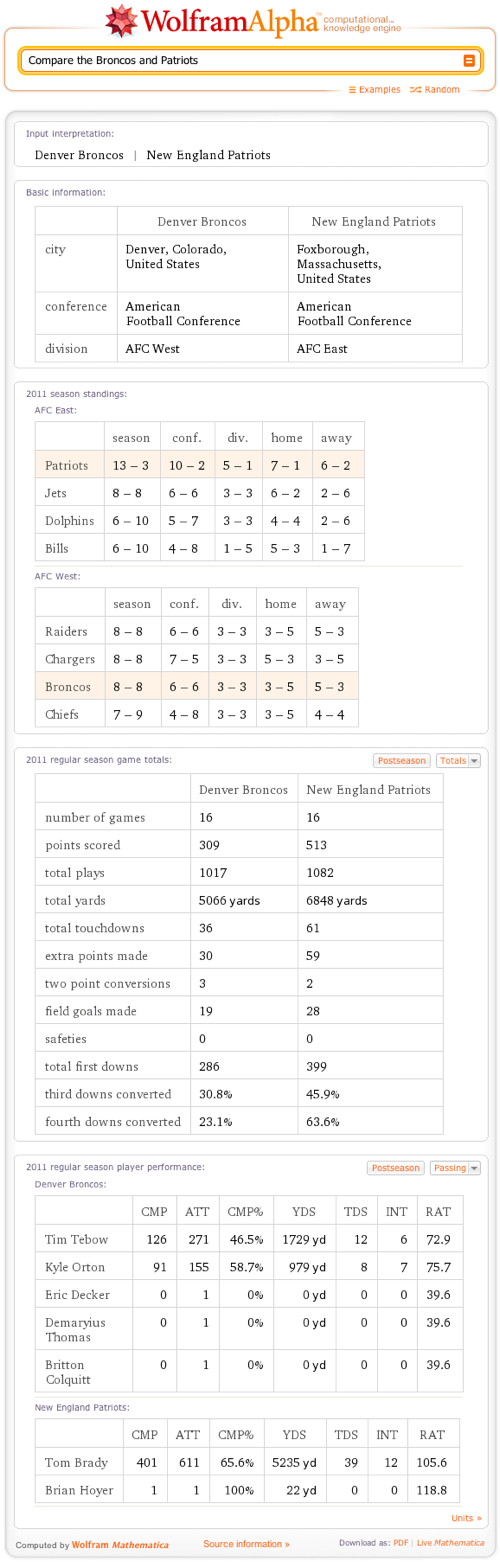Select the Broncos row in AFC West standings
The width and height of the screenshot is (500, 1562).
pyautogui.click(x=197, y=687)
